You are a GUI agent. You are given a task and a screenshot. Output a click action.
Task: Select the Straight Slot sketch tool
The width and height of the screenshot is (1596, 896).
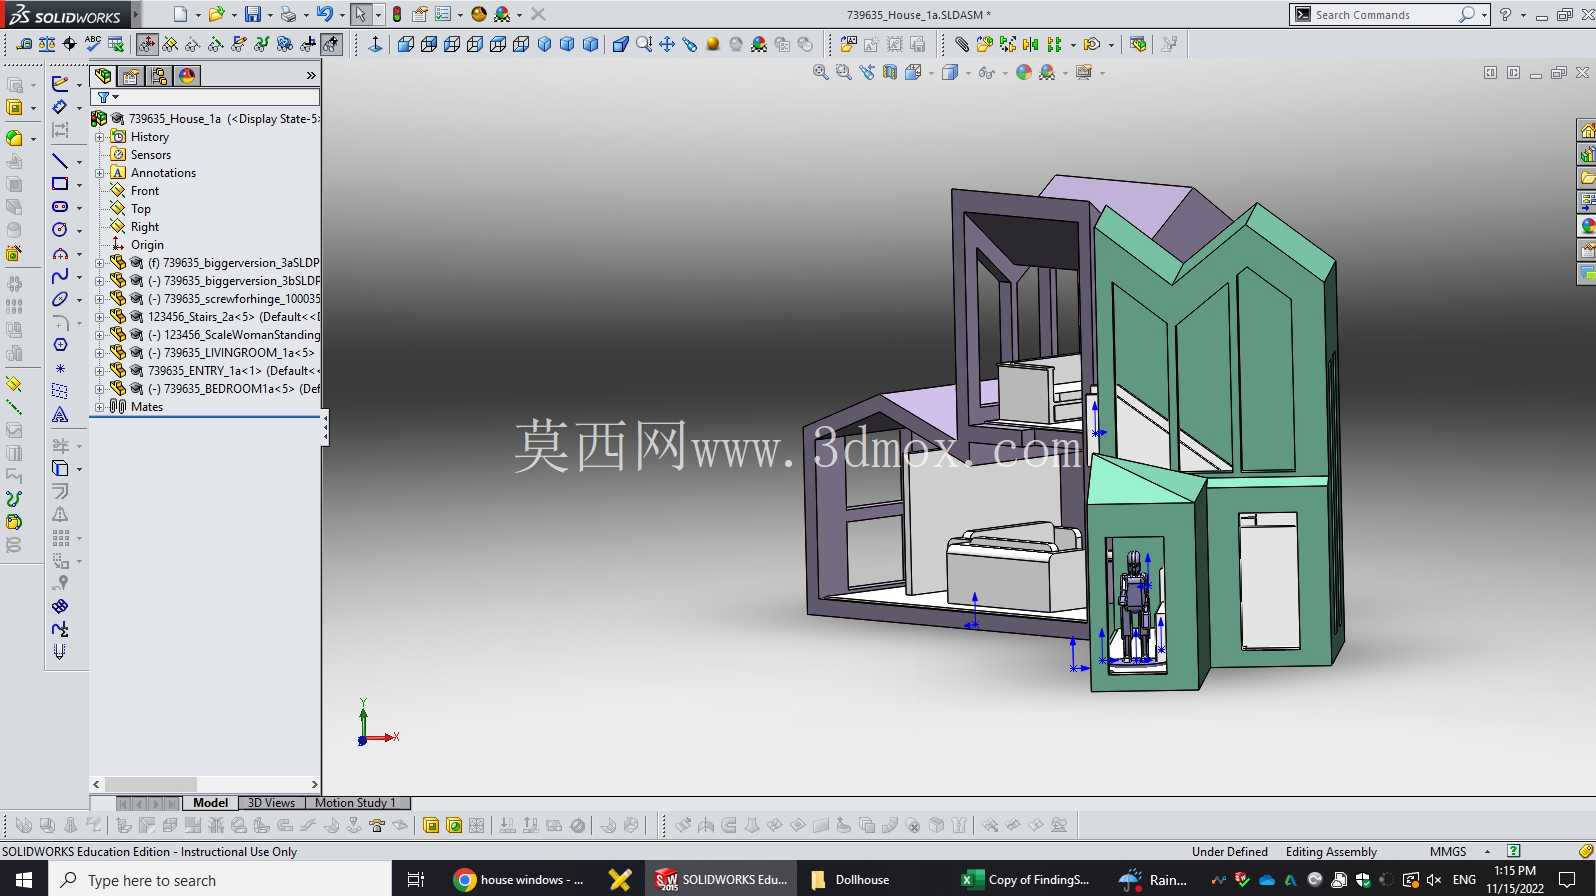[x=60, y=207]
